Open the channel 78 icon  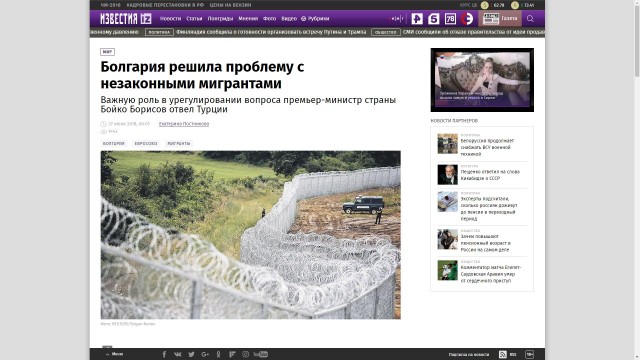(450, 18)
